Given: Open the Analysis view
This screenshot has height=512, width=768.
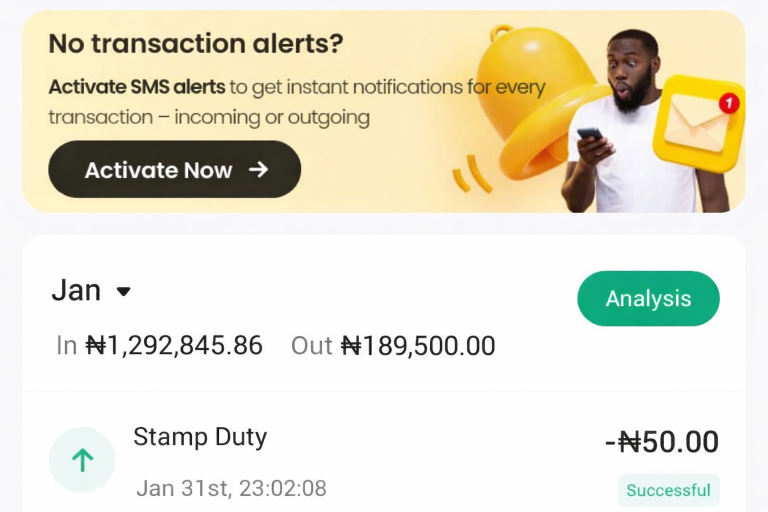Looking at the screenshot, I should click(648, 298).
